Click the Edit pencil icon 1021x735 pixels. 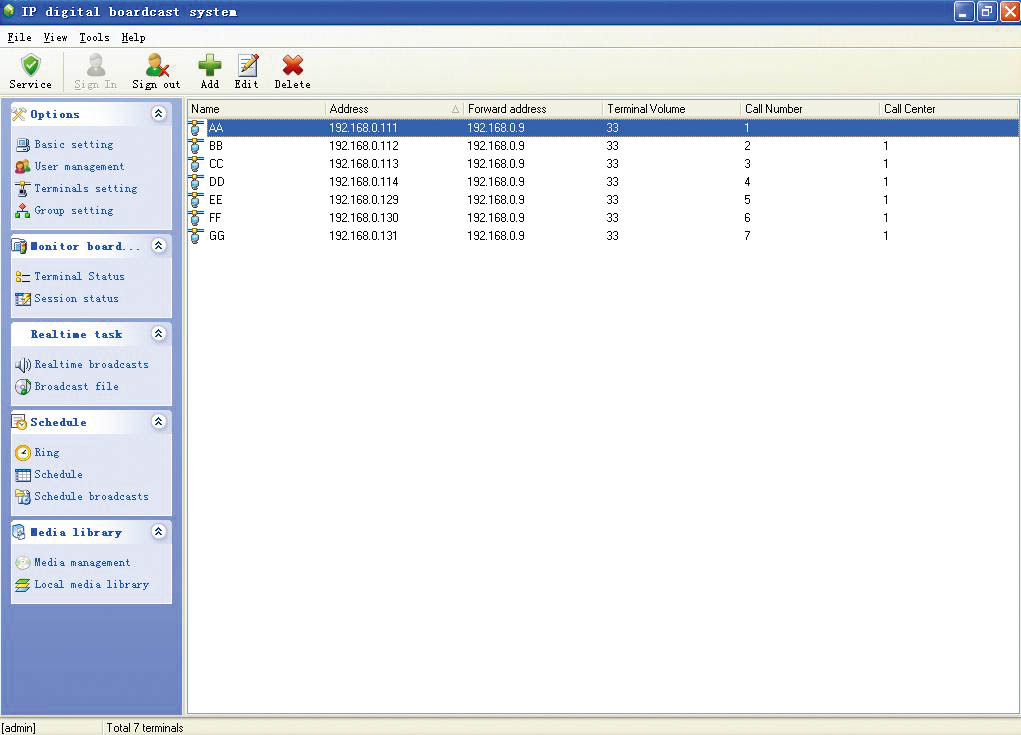point(247,66)
